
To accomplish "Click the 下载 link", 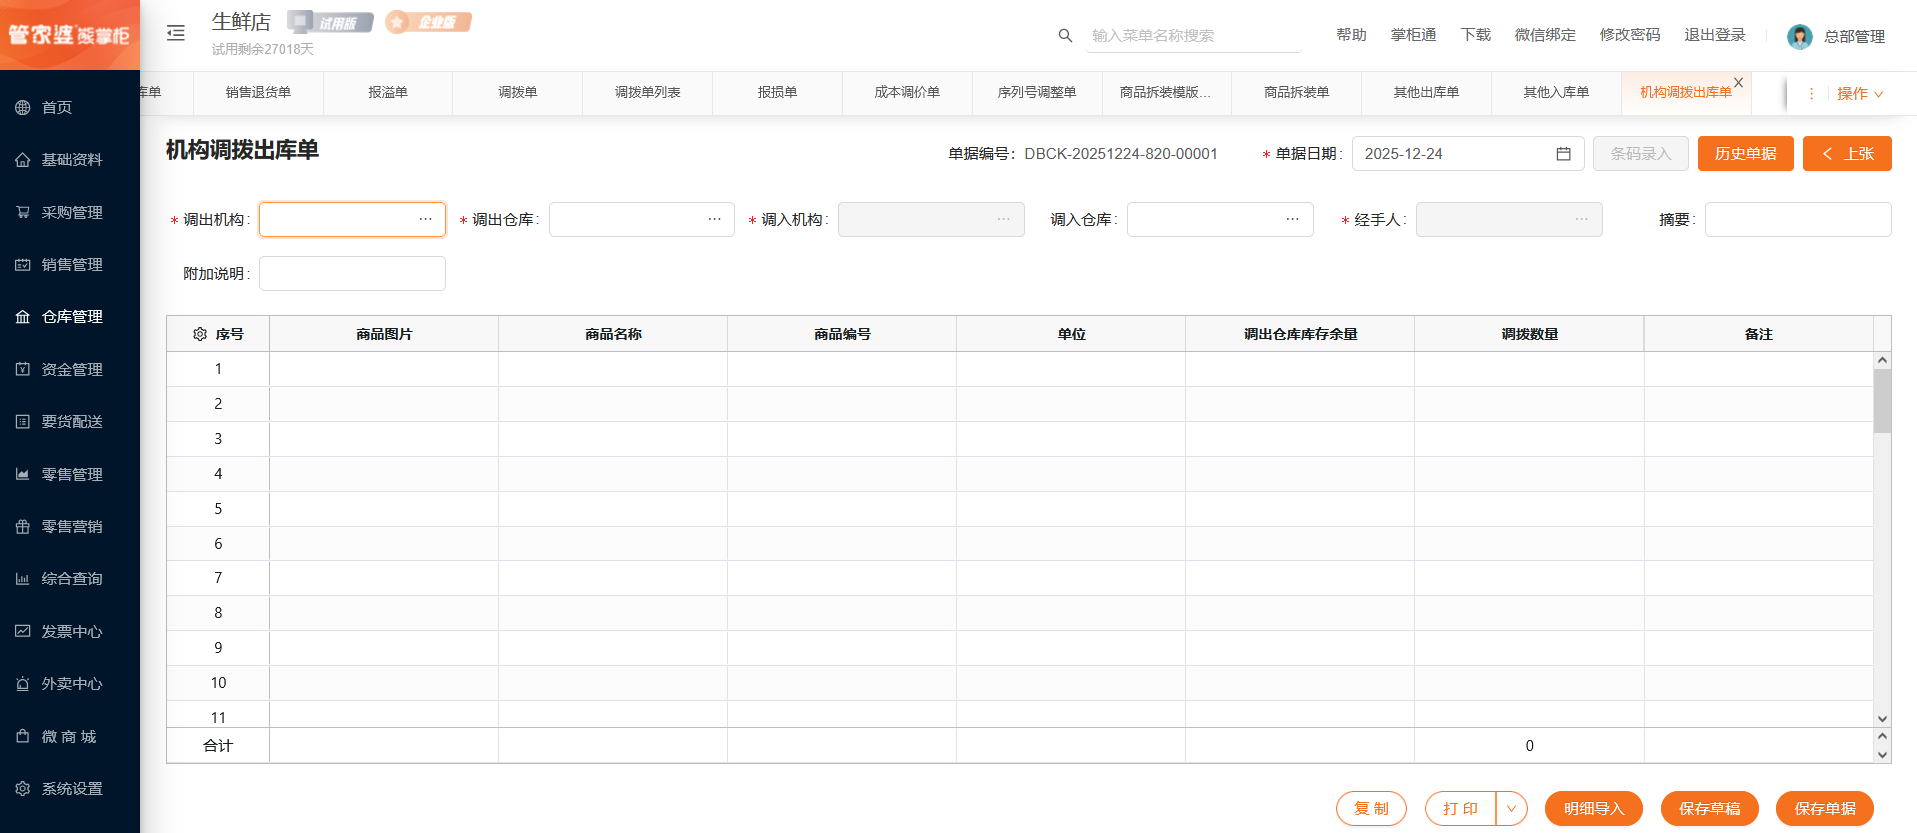I will click(x=1475, y=35).
